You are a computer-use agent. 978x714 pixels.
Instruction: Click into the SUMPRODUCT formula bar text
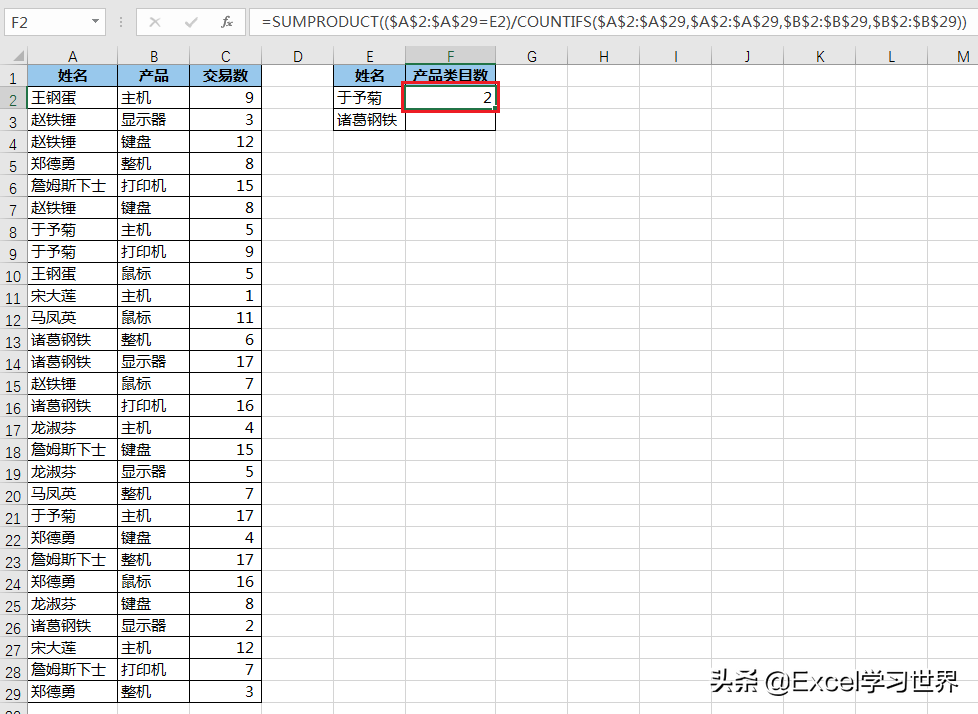(614, 22)
